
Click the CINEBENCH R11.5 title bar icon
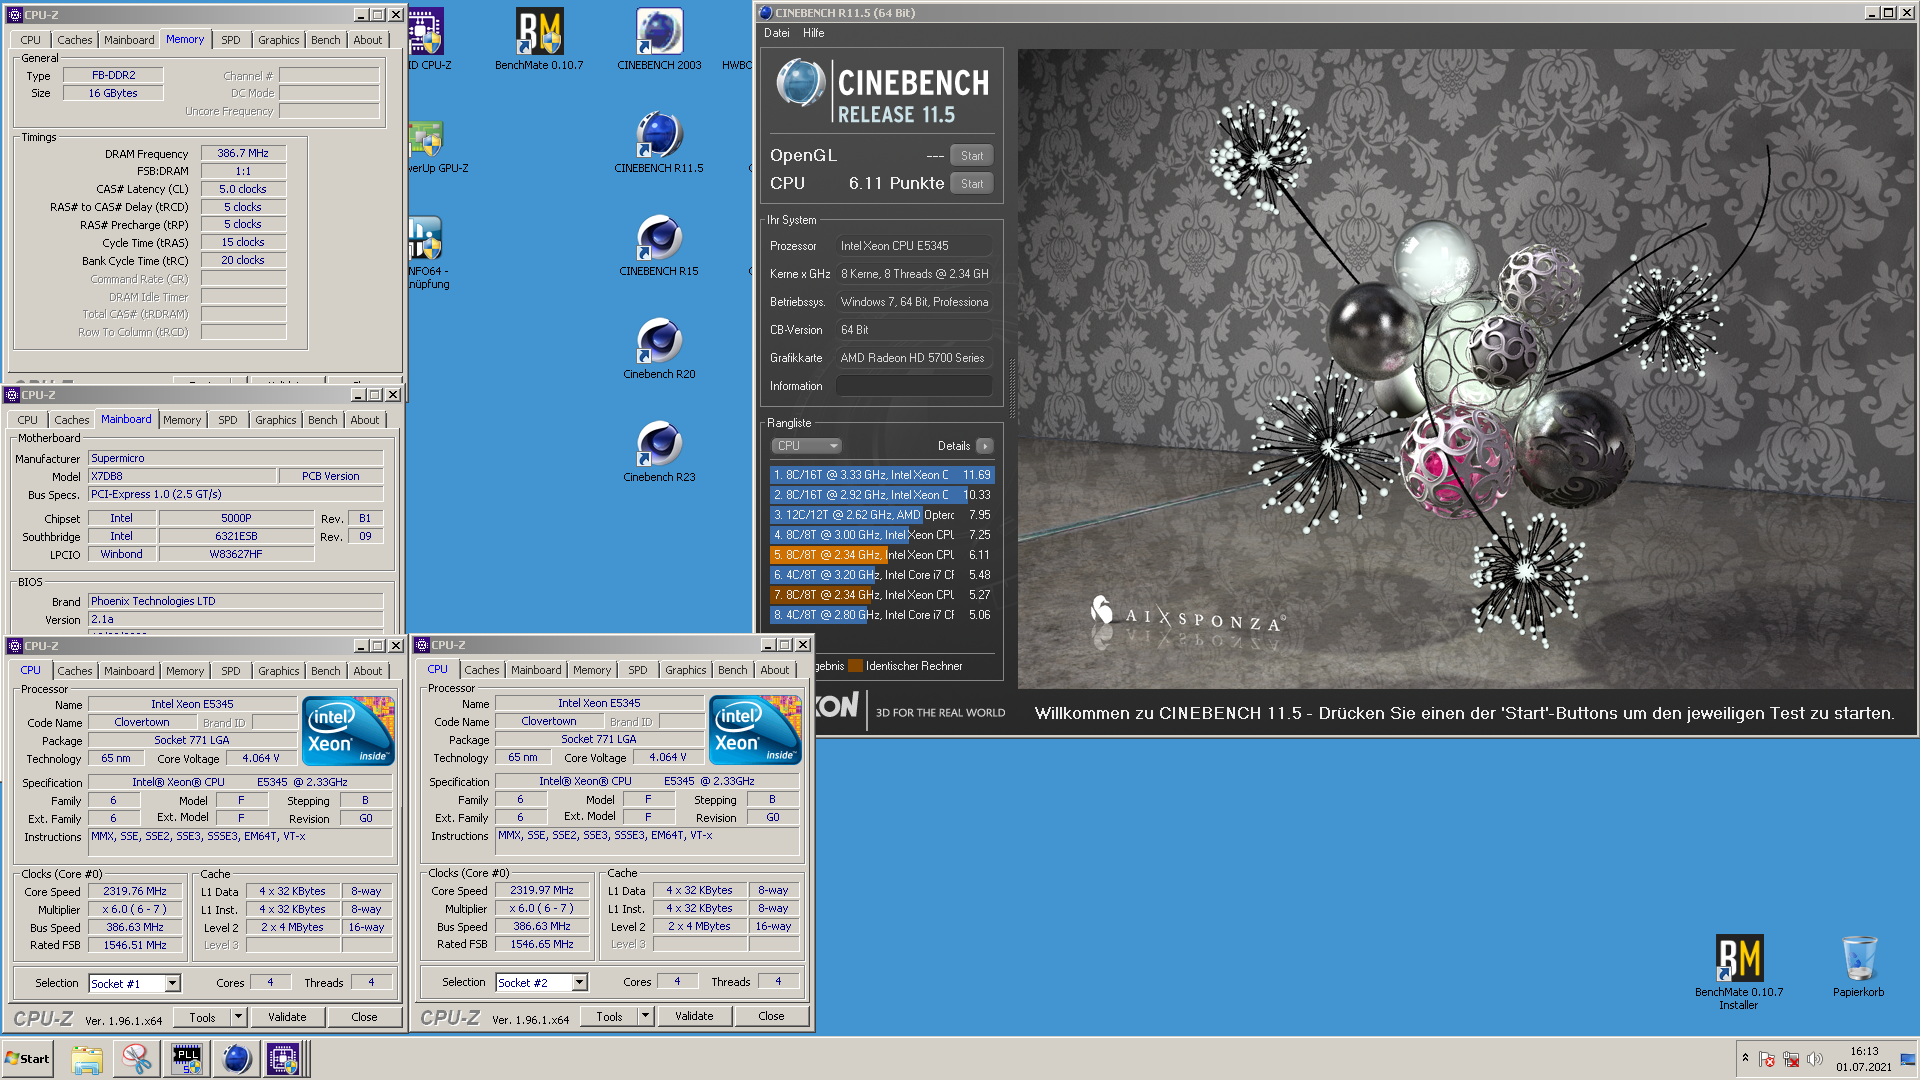coord(766,13)
